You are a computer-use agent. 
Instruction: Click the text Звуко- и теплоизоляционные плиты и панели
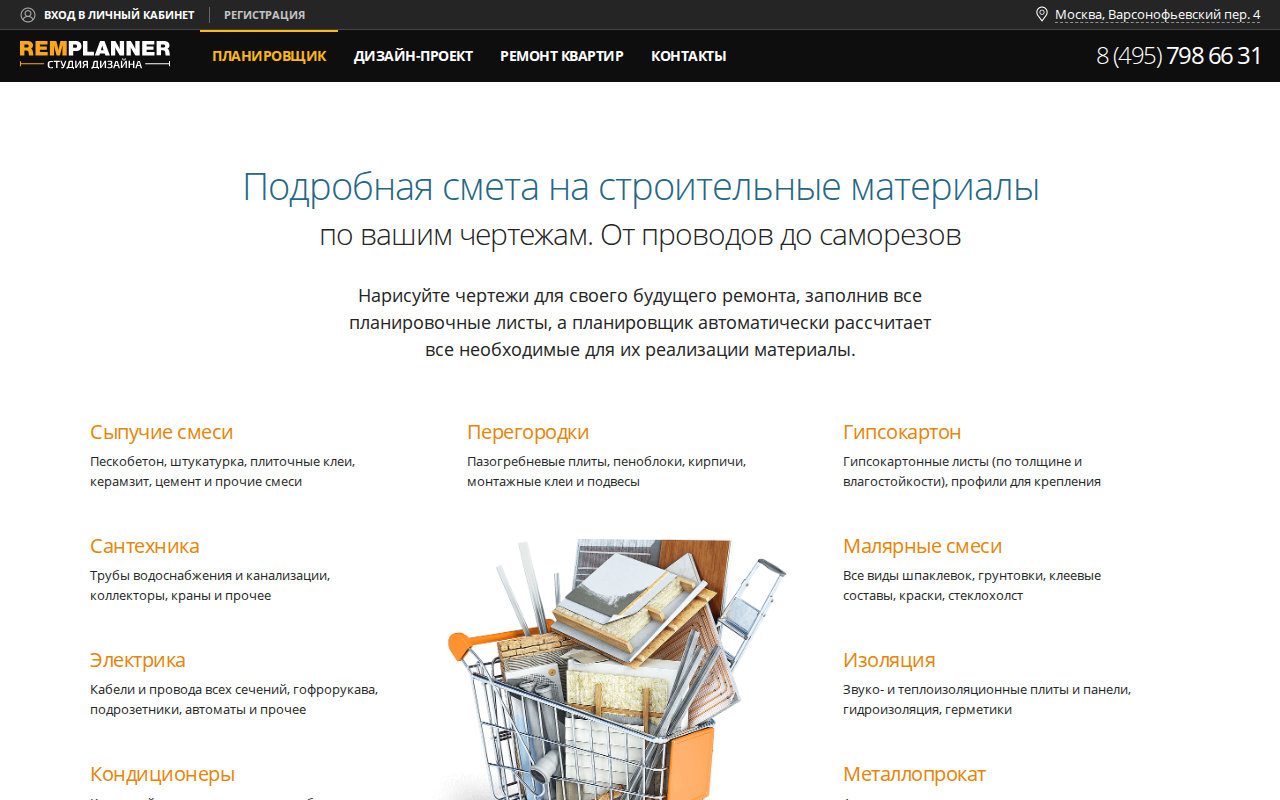coord(987,690)
